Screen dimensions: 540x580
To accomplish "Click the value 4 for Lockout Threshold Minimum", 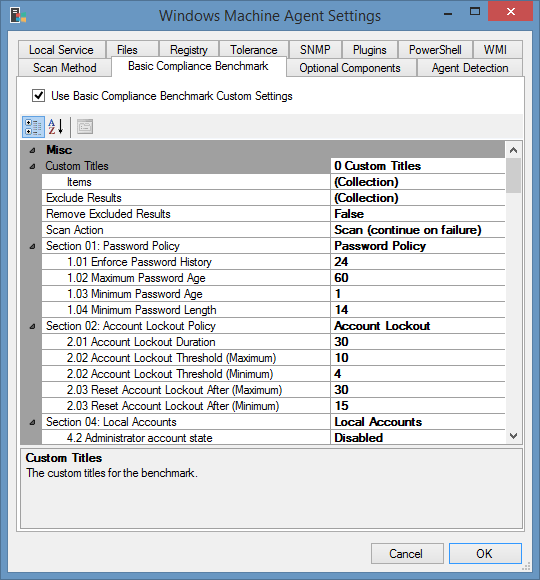I will (418, 374).
